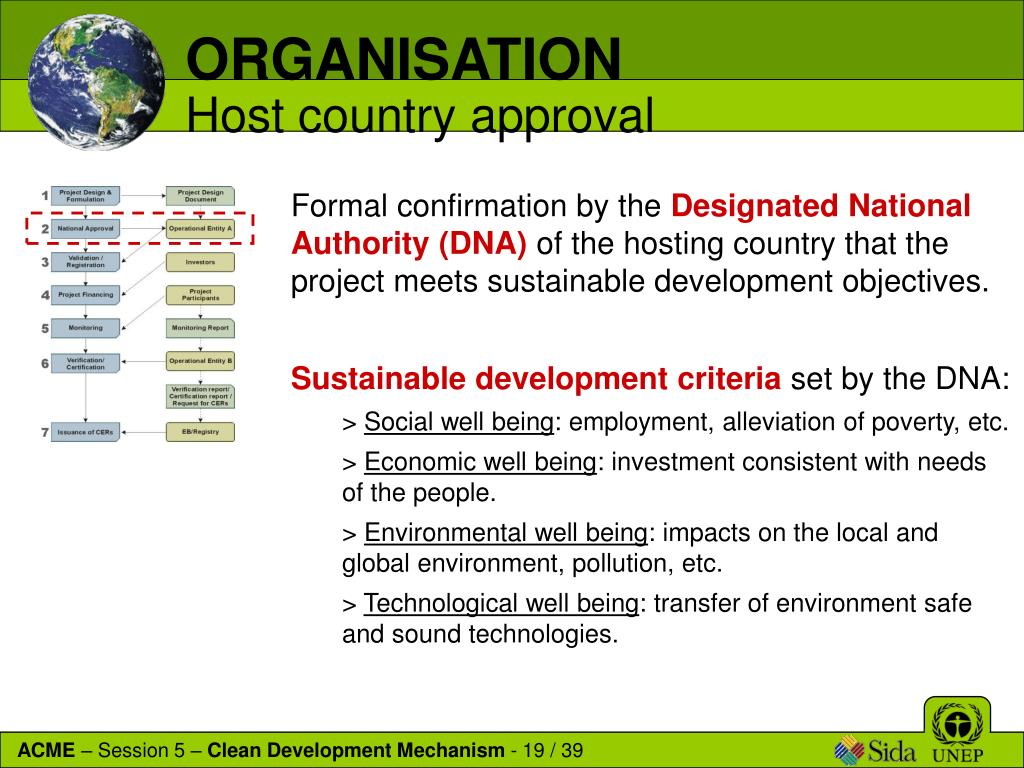Click the red 'Designated National' text
This screenshot has width=1024, height=768.
[820, 206]
